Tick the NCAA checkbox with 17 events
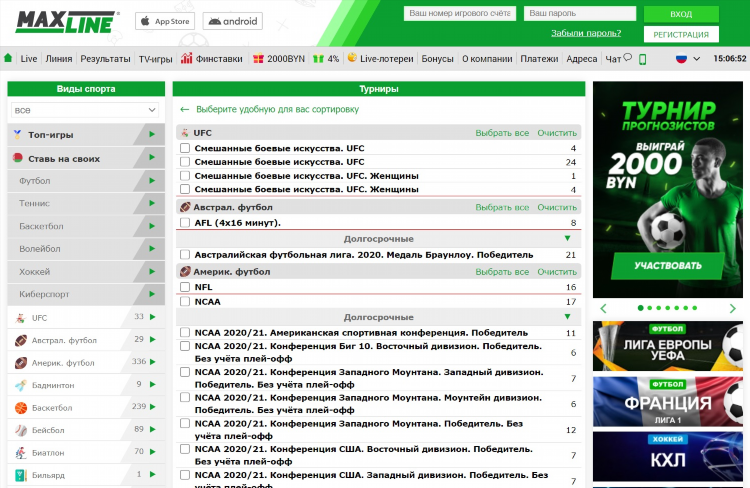Screen dimensions: 750x488 185,301
